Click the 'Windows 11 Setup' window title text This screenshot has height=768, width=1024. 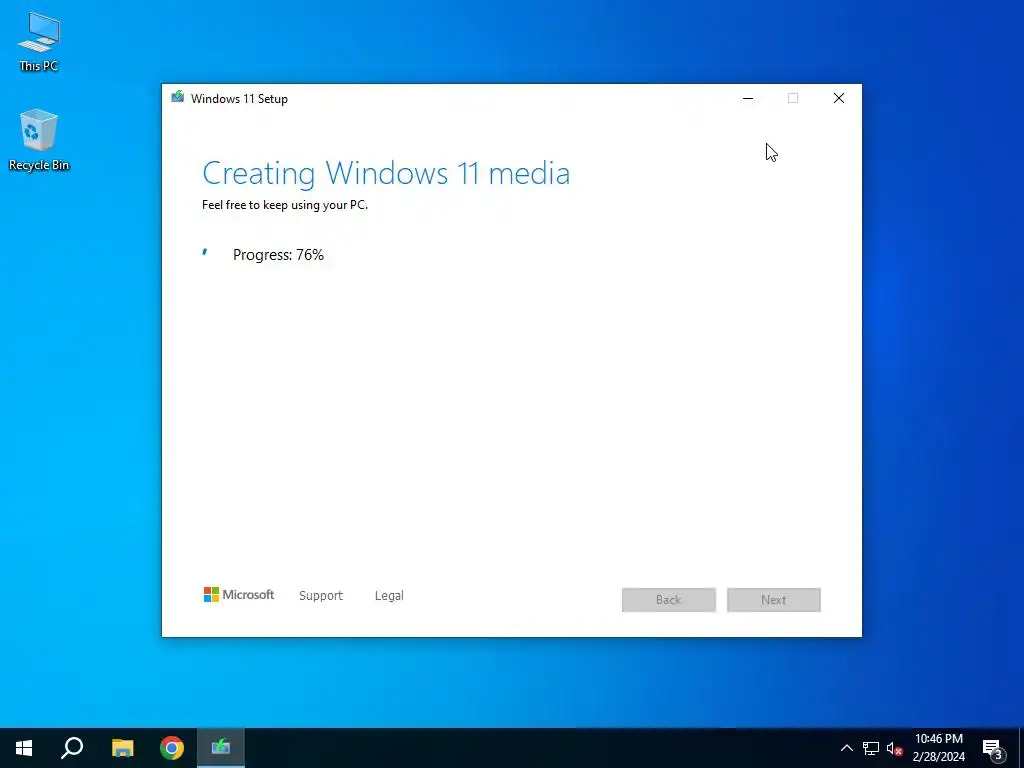239,99
